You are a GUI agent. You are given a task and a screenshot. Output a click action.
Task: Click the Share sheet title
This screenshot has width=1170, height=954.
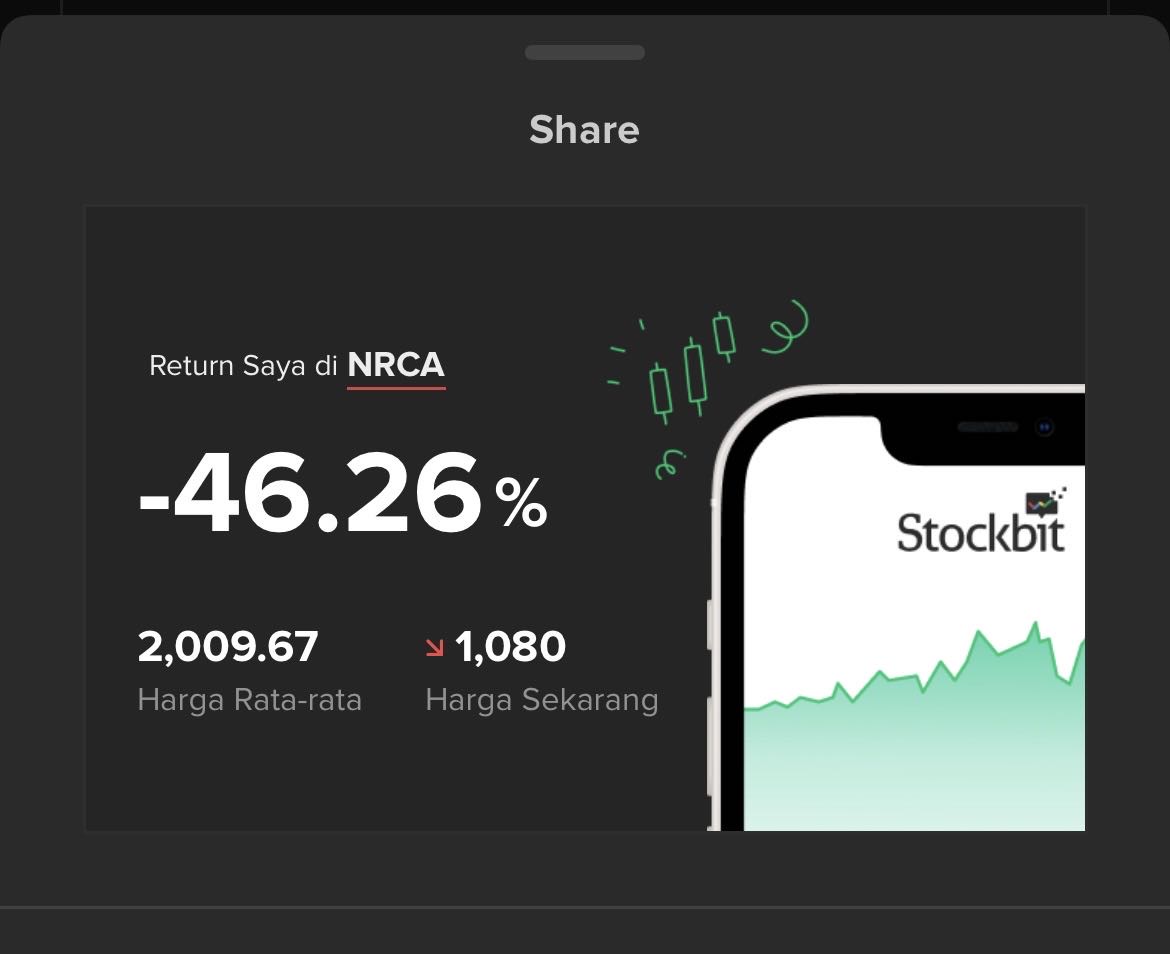pyautogui.click(x=584, y=130)
